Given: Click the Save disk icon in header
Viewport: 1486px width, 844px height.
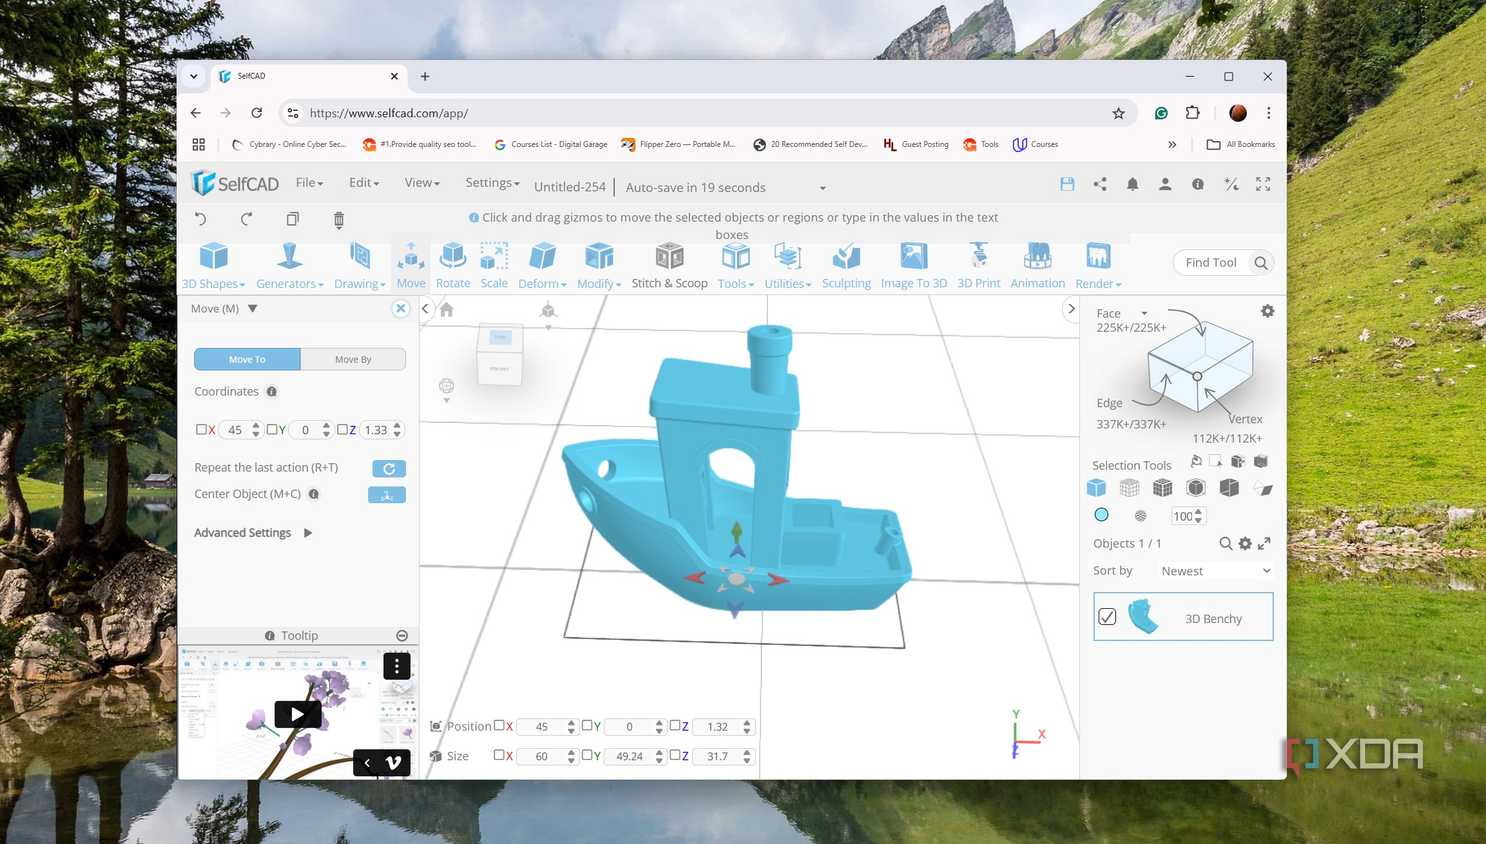Looking at the screenshot, I should click(x=1067, y=184).
